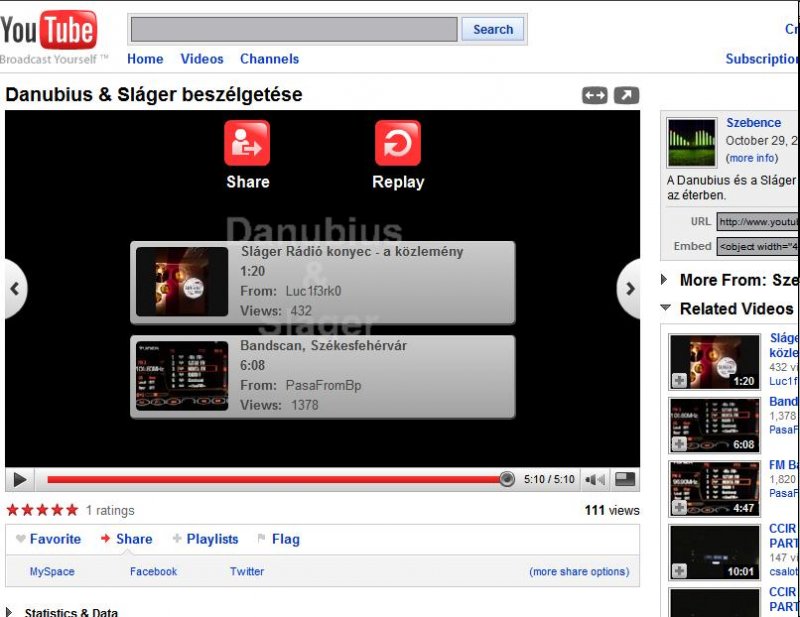This screenshot has width=800, height=617.
Task: Toggle the player size button in control bar
Action: pyautogui.click(x=625, y=479)
